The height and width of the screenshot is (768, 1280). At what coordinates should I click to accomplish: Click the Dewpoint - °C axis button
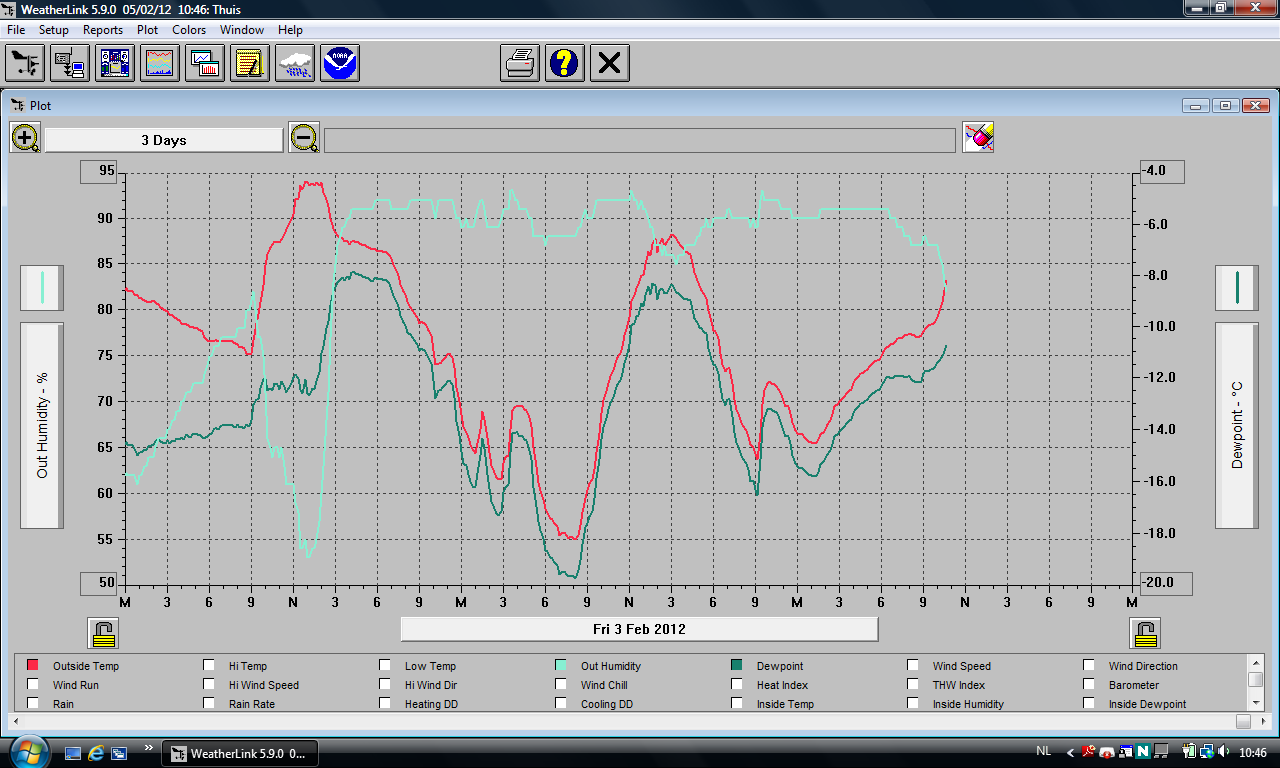(1236, 425)
